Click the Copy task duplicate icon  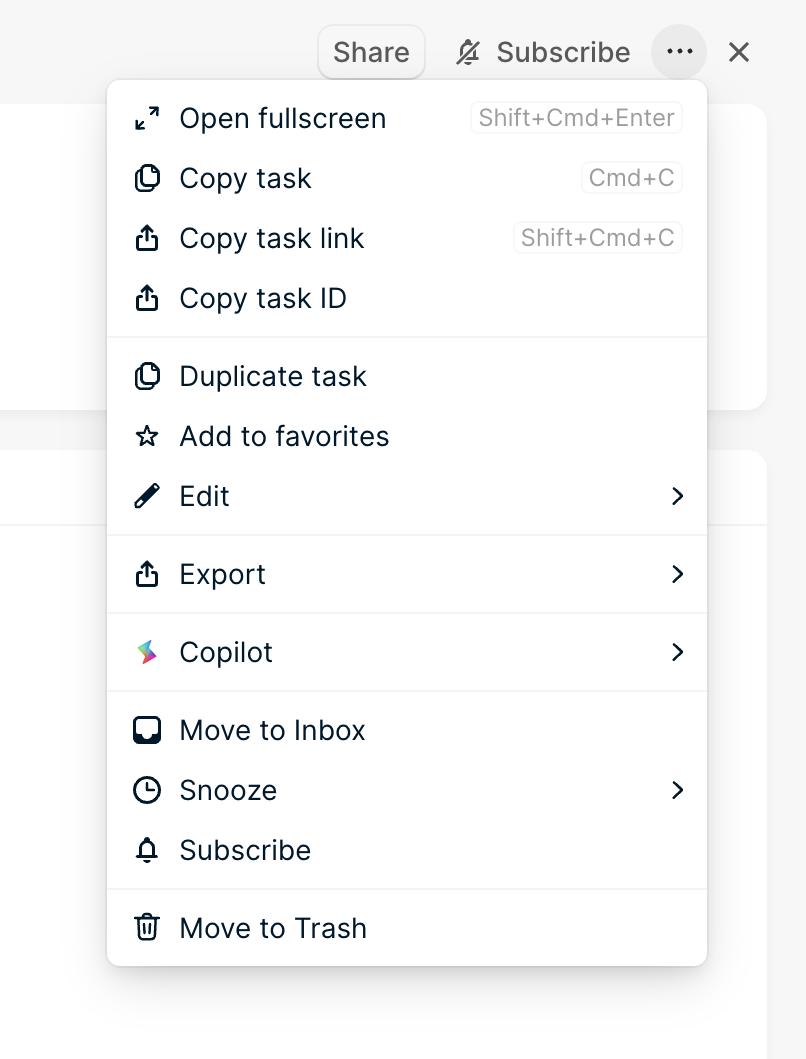click(147, 178)
